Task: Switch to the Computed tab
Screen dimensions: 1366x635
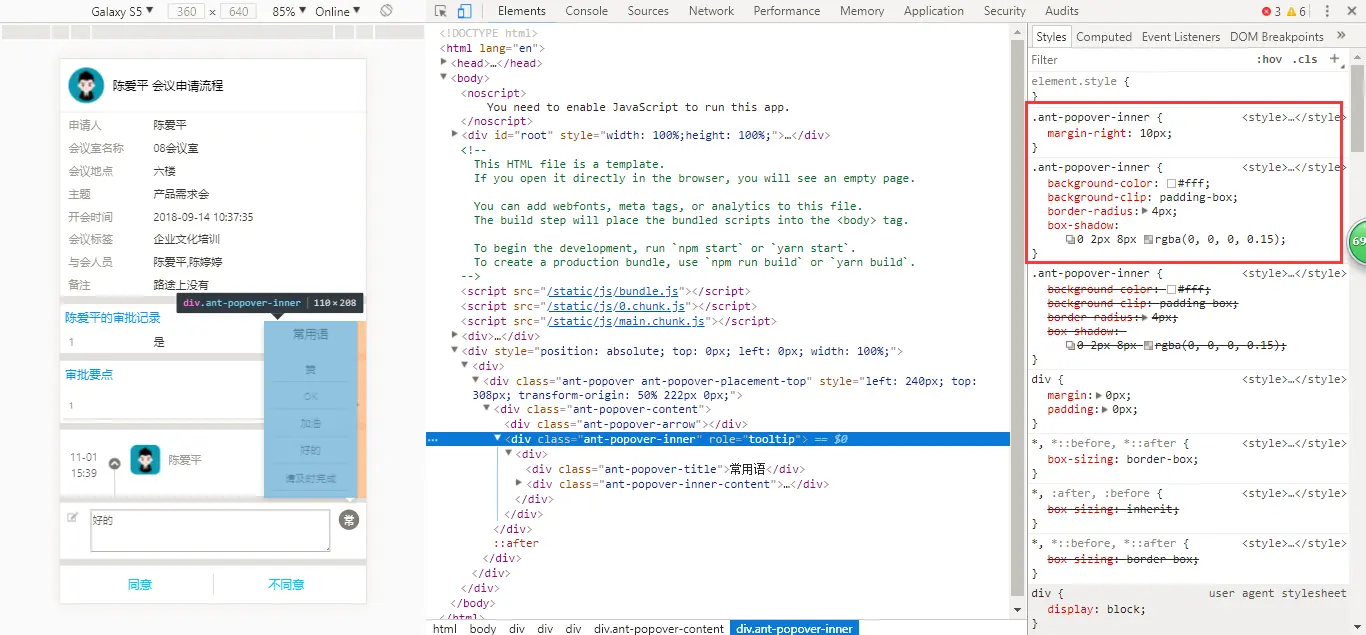Action: [1104, 37]
